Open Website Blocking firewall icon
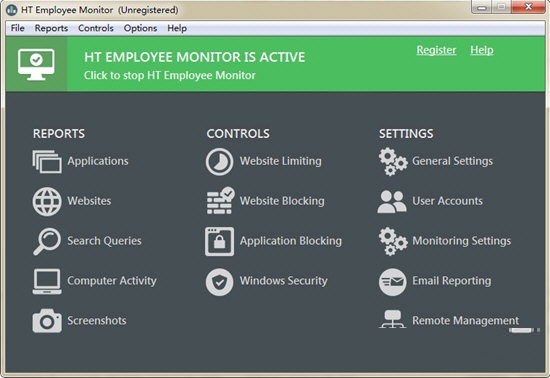The width and height of the screenshot is (550, 378). 220,201
